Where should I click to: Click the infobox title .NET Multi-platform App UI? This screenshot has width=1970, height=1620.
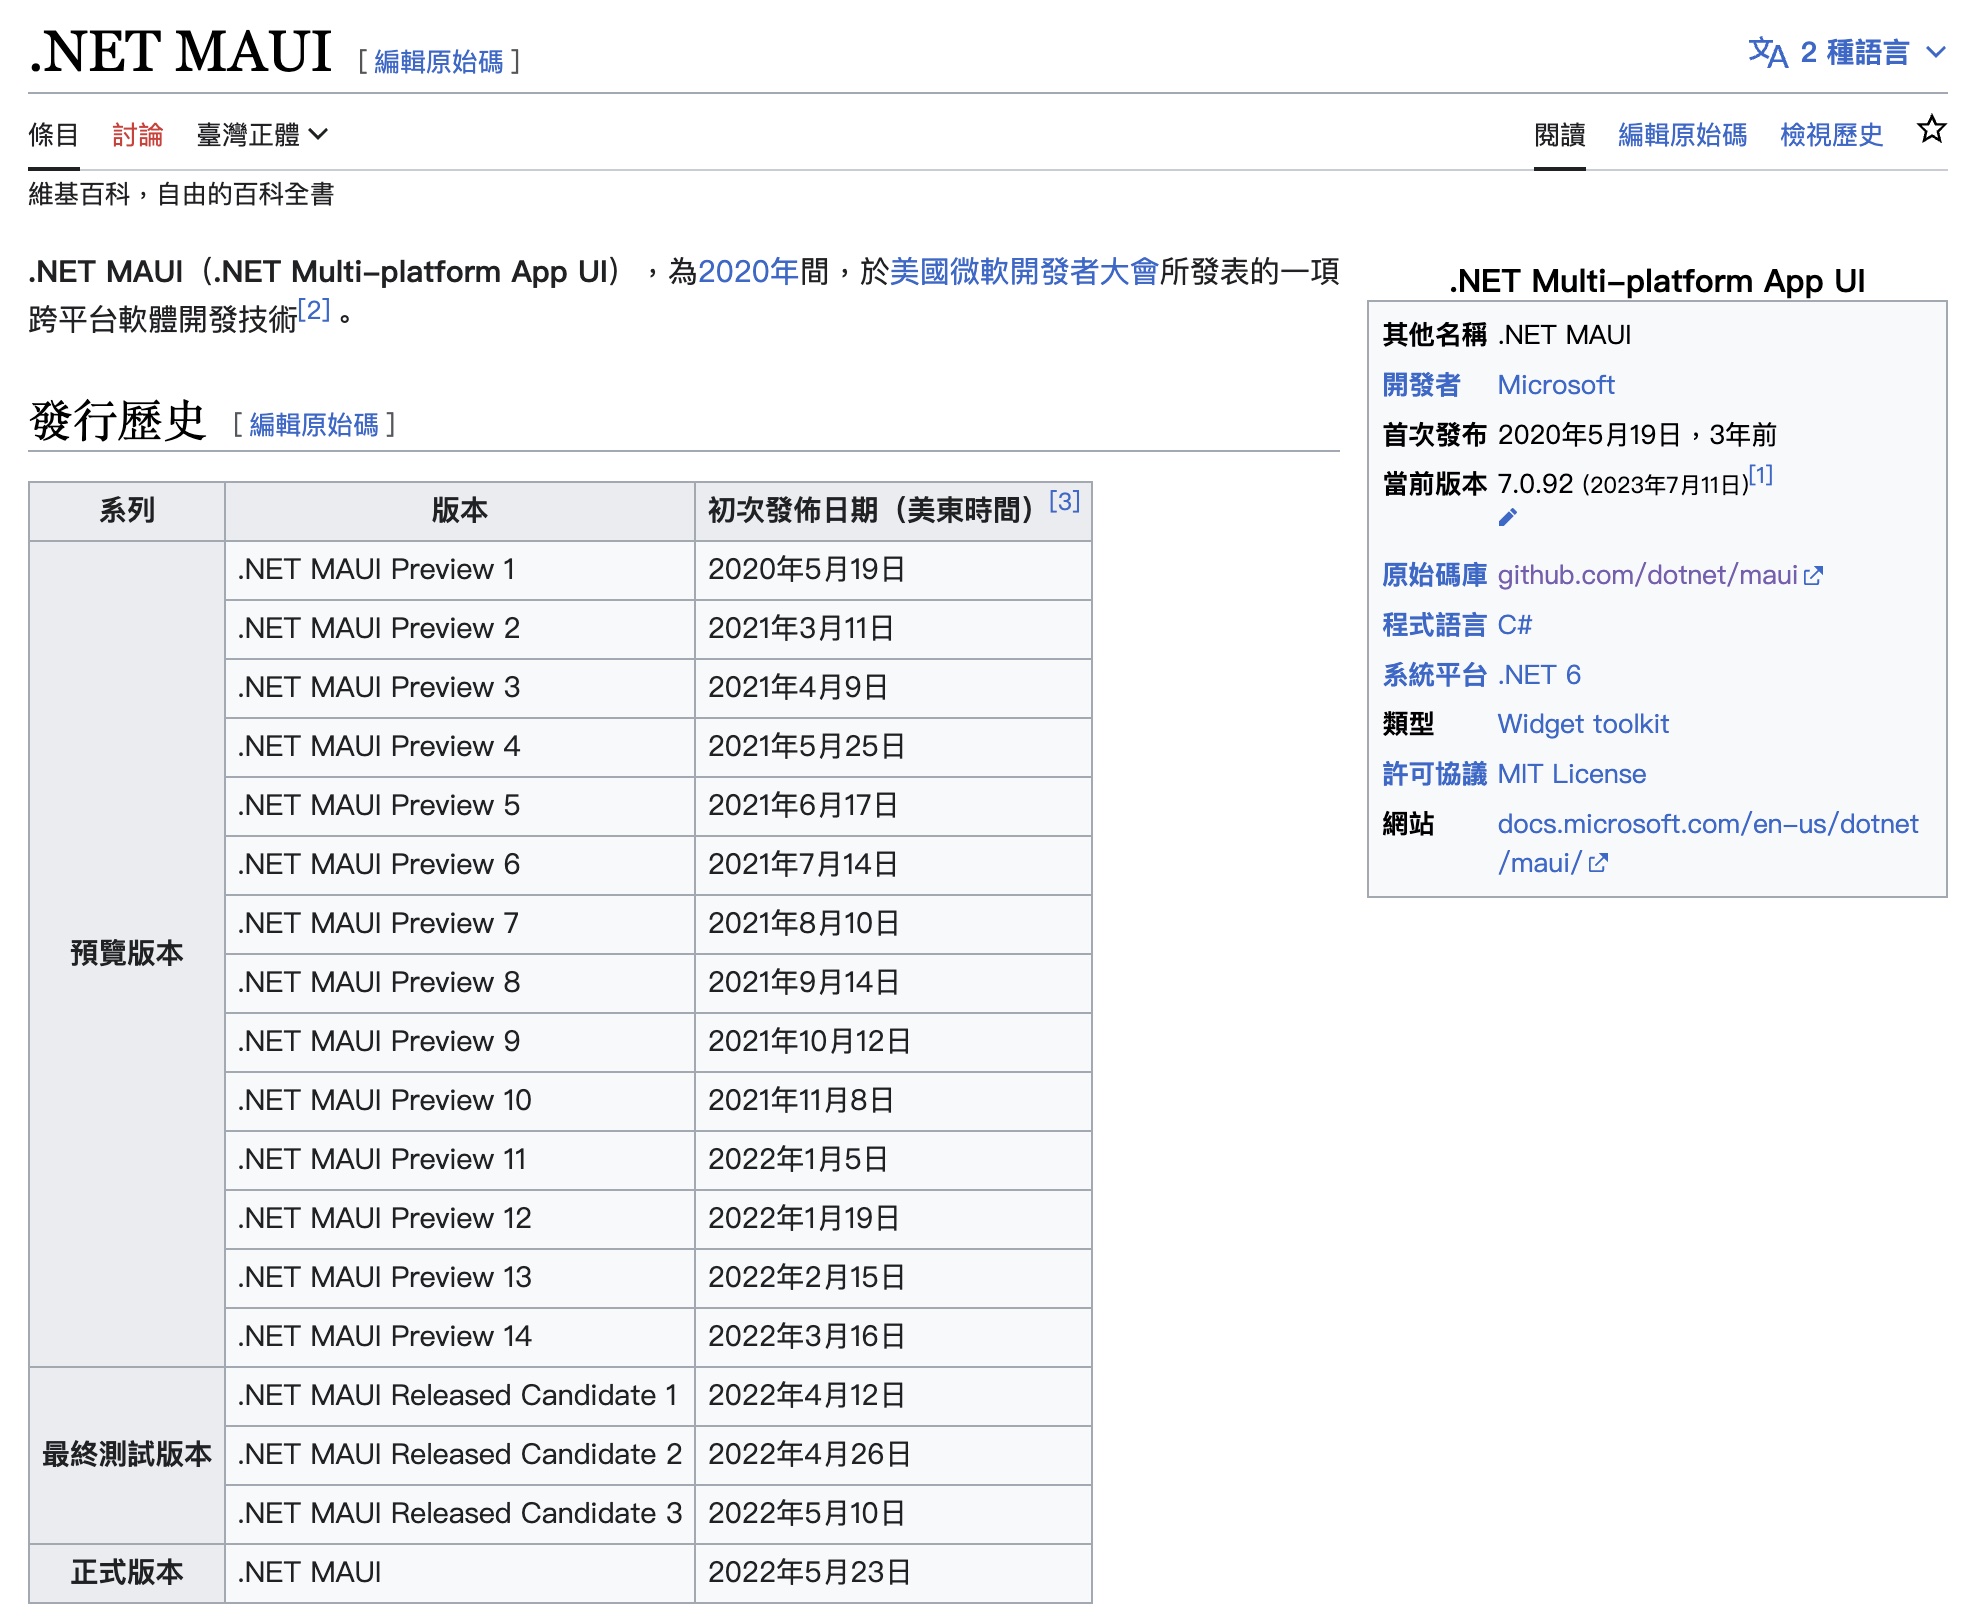(x=1657, y=281)
